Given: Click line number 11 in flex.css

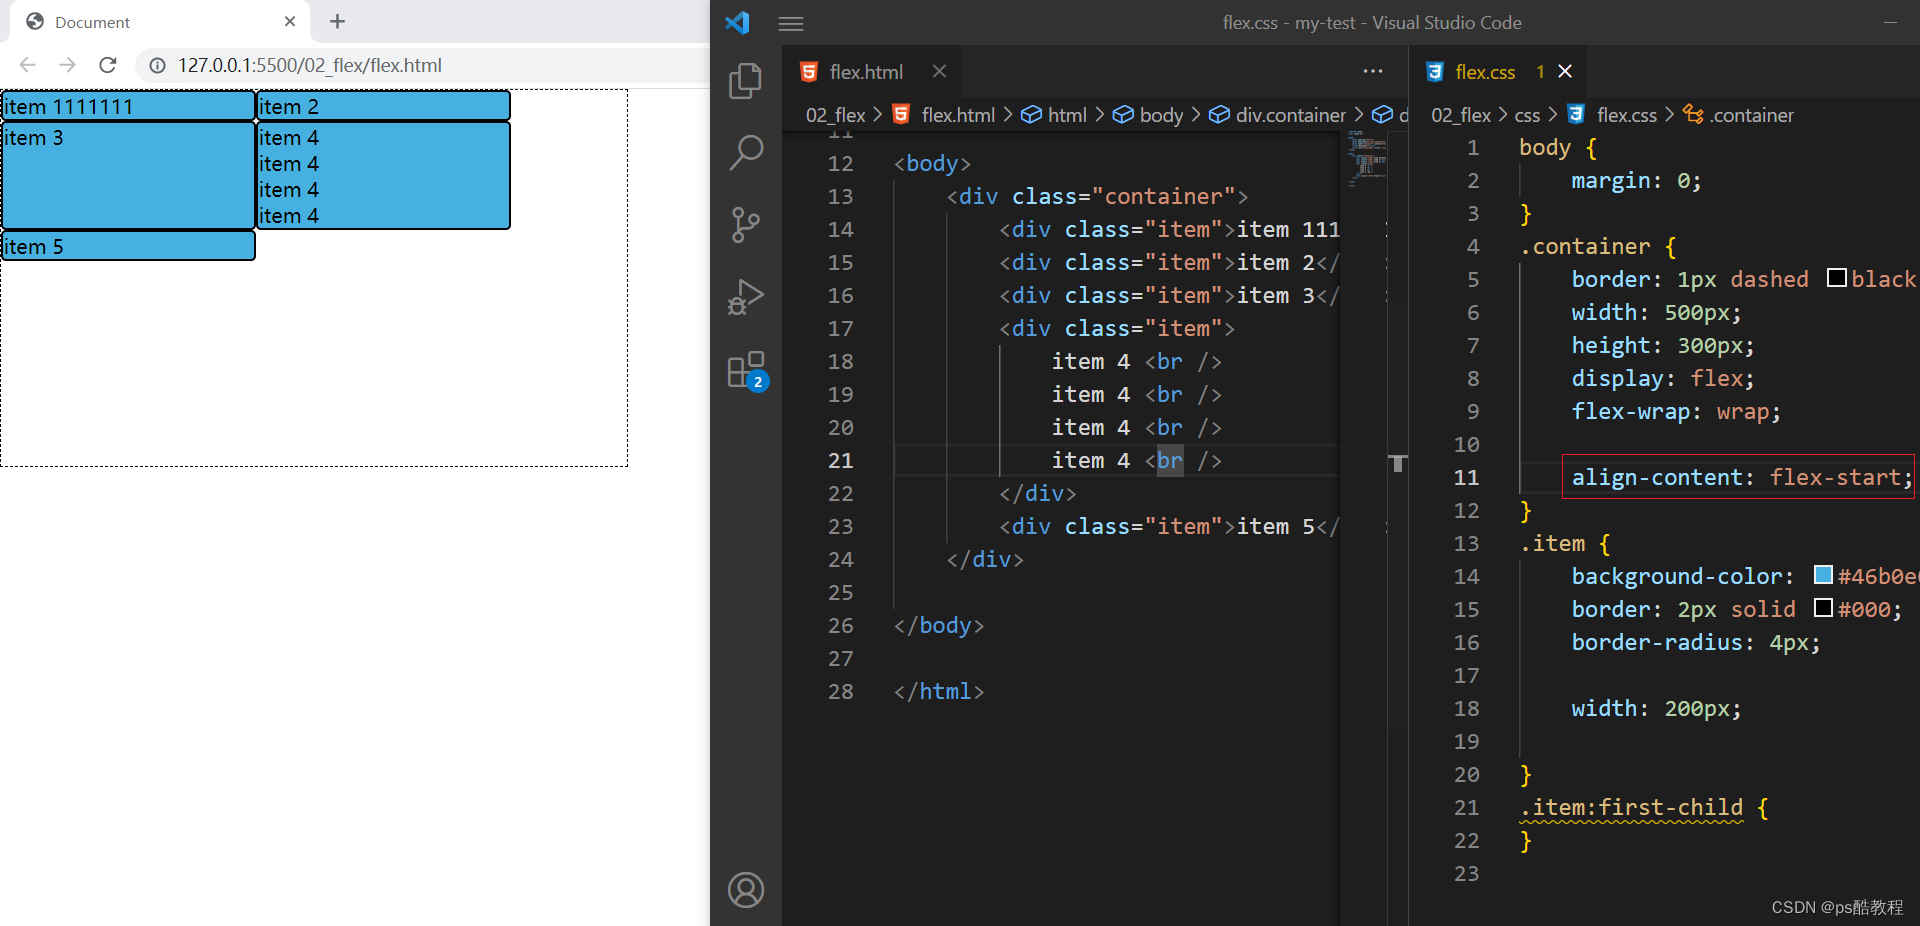Looking at the screenshot, I should coord(1466,477).
